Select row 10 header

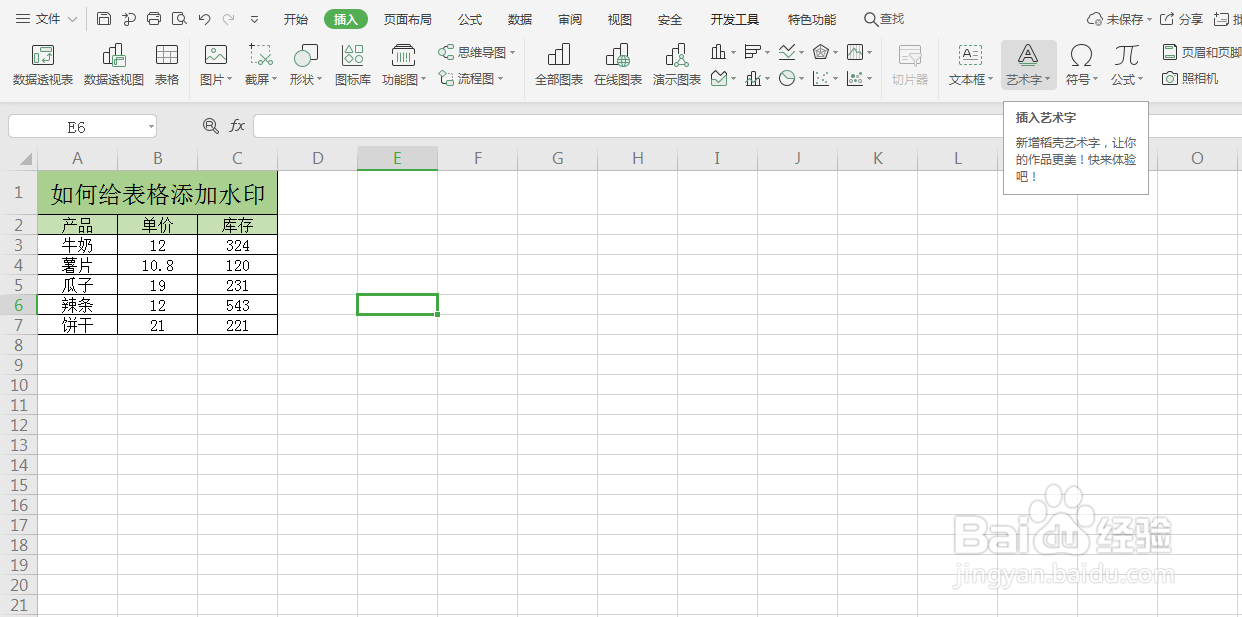18,385
